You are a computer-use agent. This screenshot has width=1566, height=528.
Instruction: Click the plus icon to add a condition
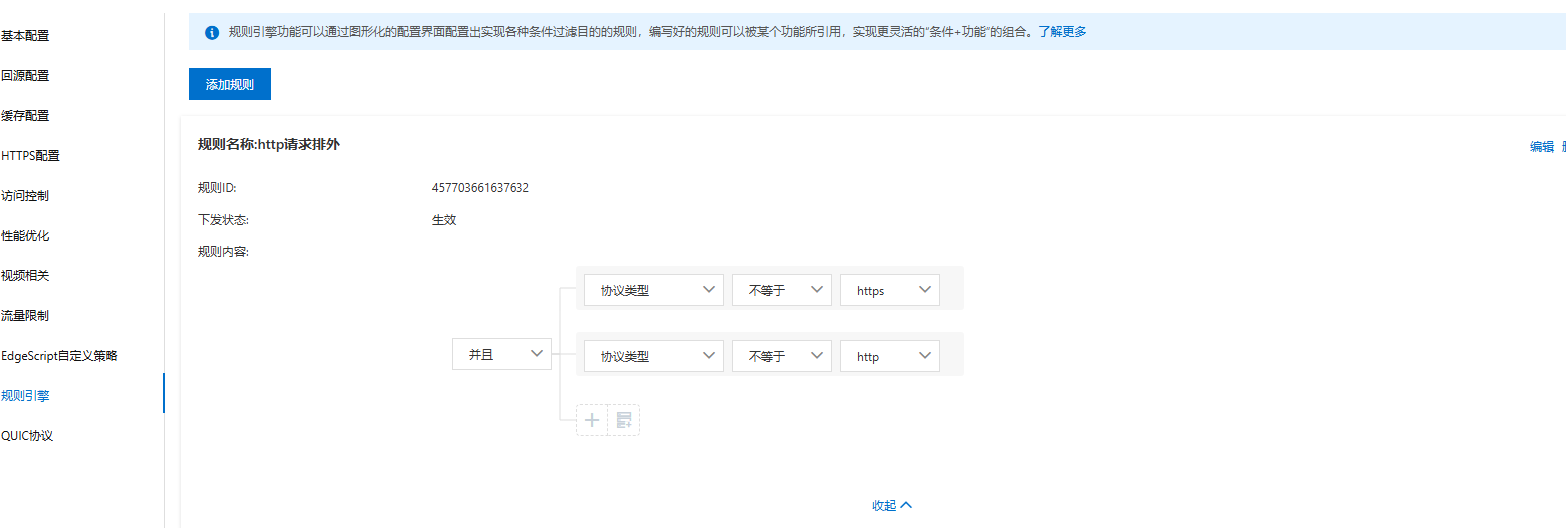[x=592, y=420]
